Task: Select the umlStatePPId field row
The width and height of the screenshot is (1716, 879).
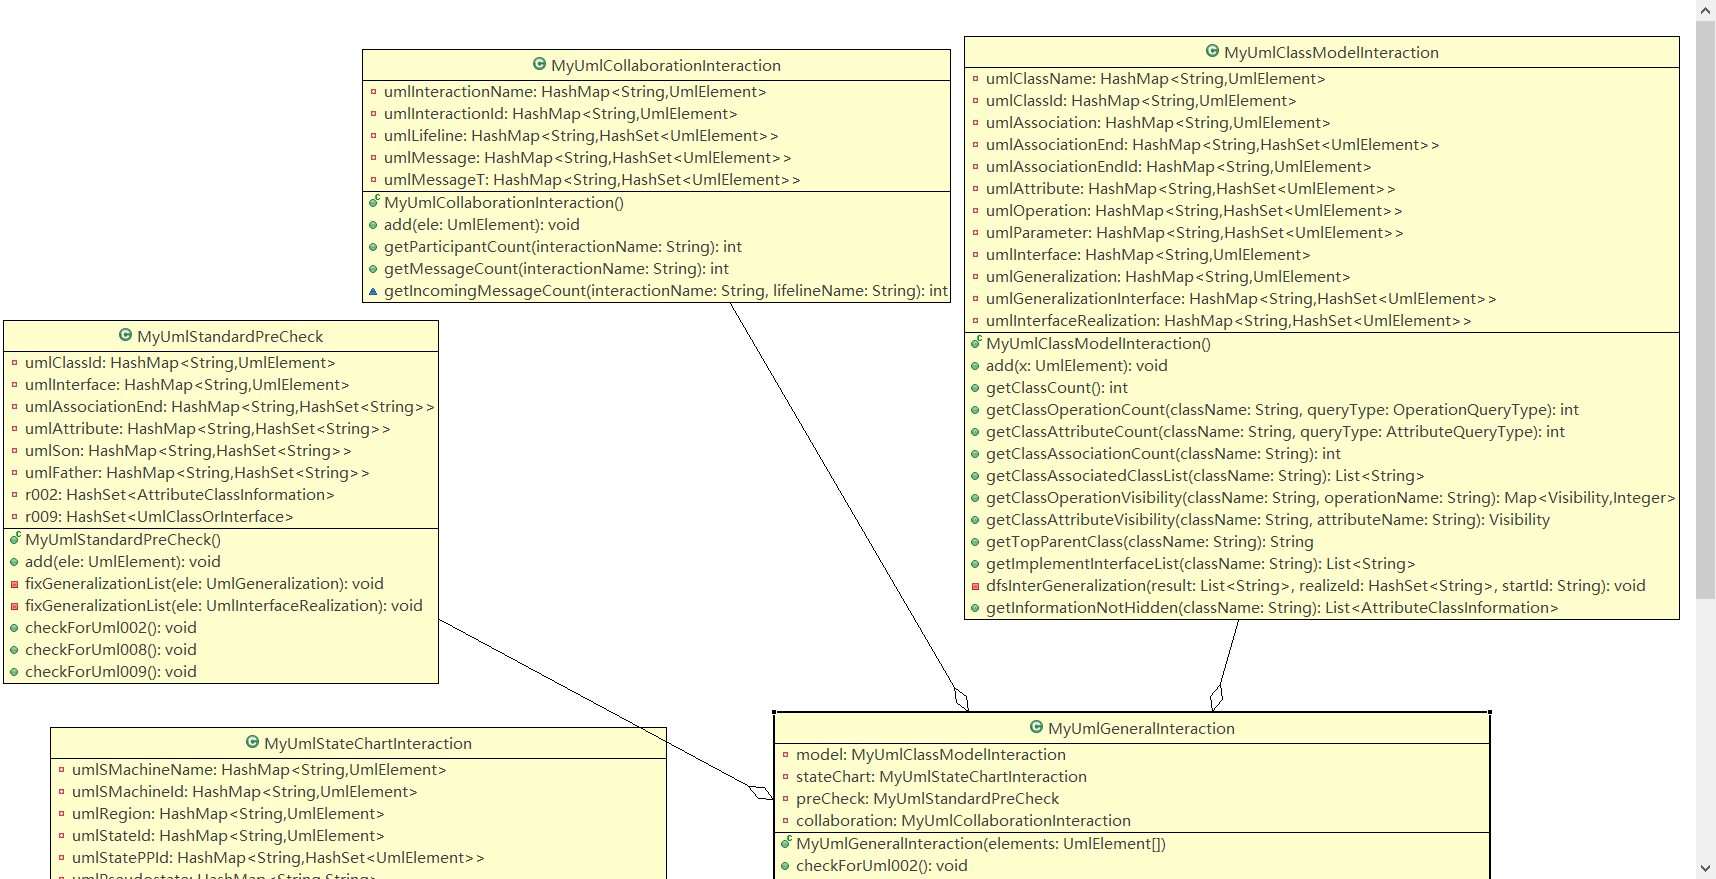Action: pyautogui.click(x=278, y=858)
